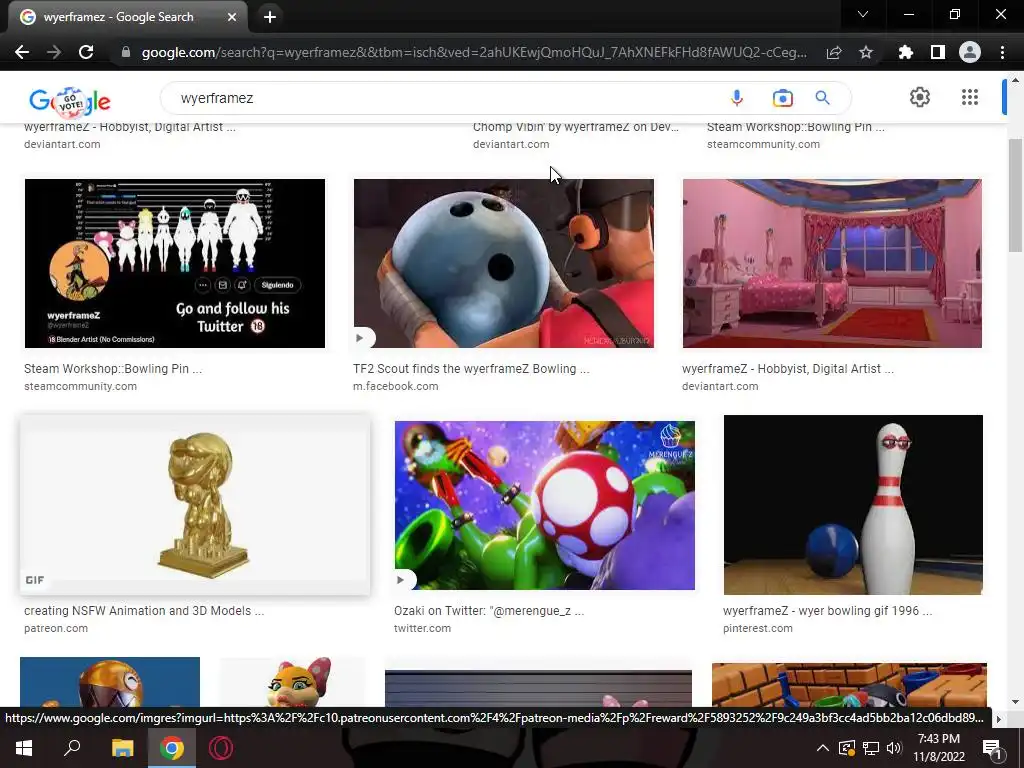Open the tab search dropdown arrow
The image size is (1024, 768).
(x=863, y=14)
